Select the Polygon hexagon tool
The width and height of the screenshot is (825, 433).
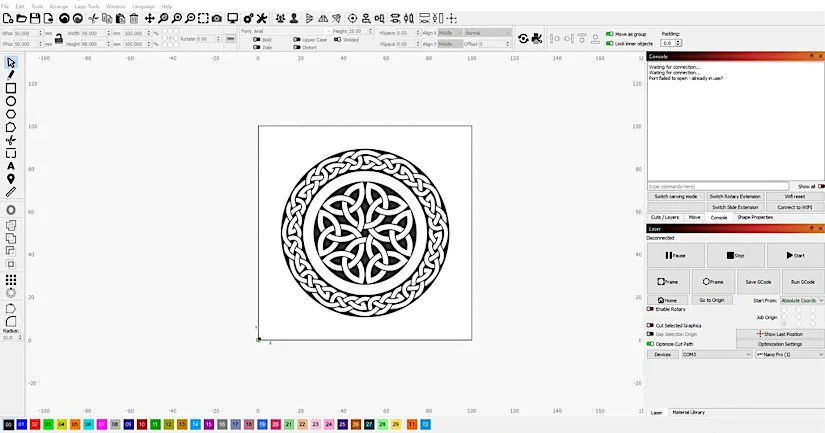coord(11,114)
